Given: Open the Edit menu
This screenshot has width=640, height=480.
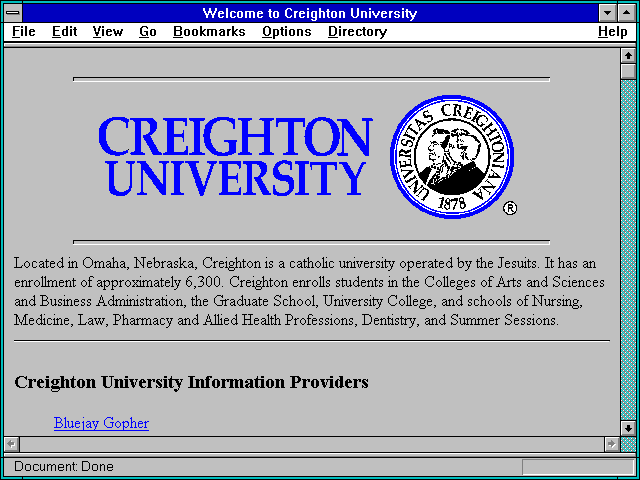Looking at the screenshot, I should [64, 31].
